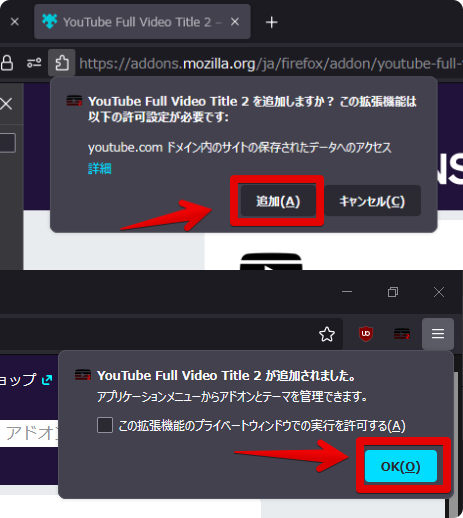463x518 pixels.
Task: Click the external-link icon next to ョップ
Action: [47, 380]
